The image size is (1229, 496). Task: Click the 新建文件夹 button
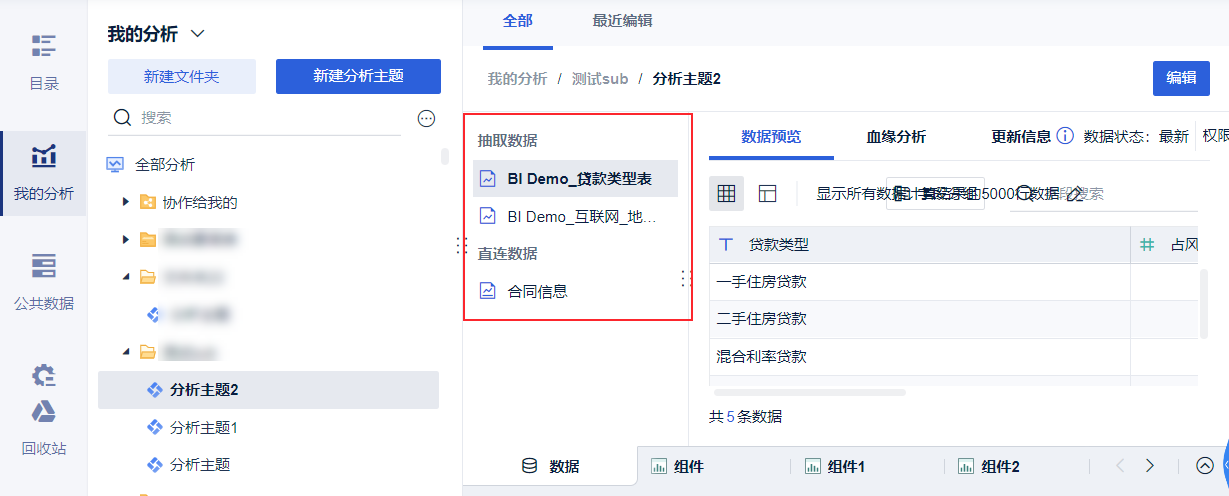pyautogui.click(x=182, y=76)
